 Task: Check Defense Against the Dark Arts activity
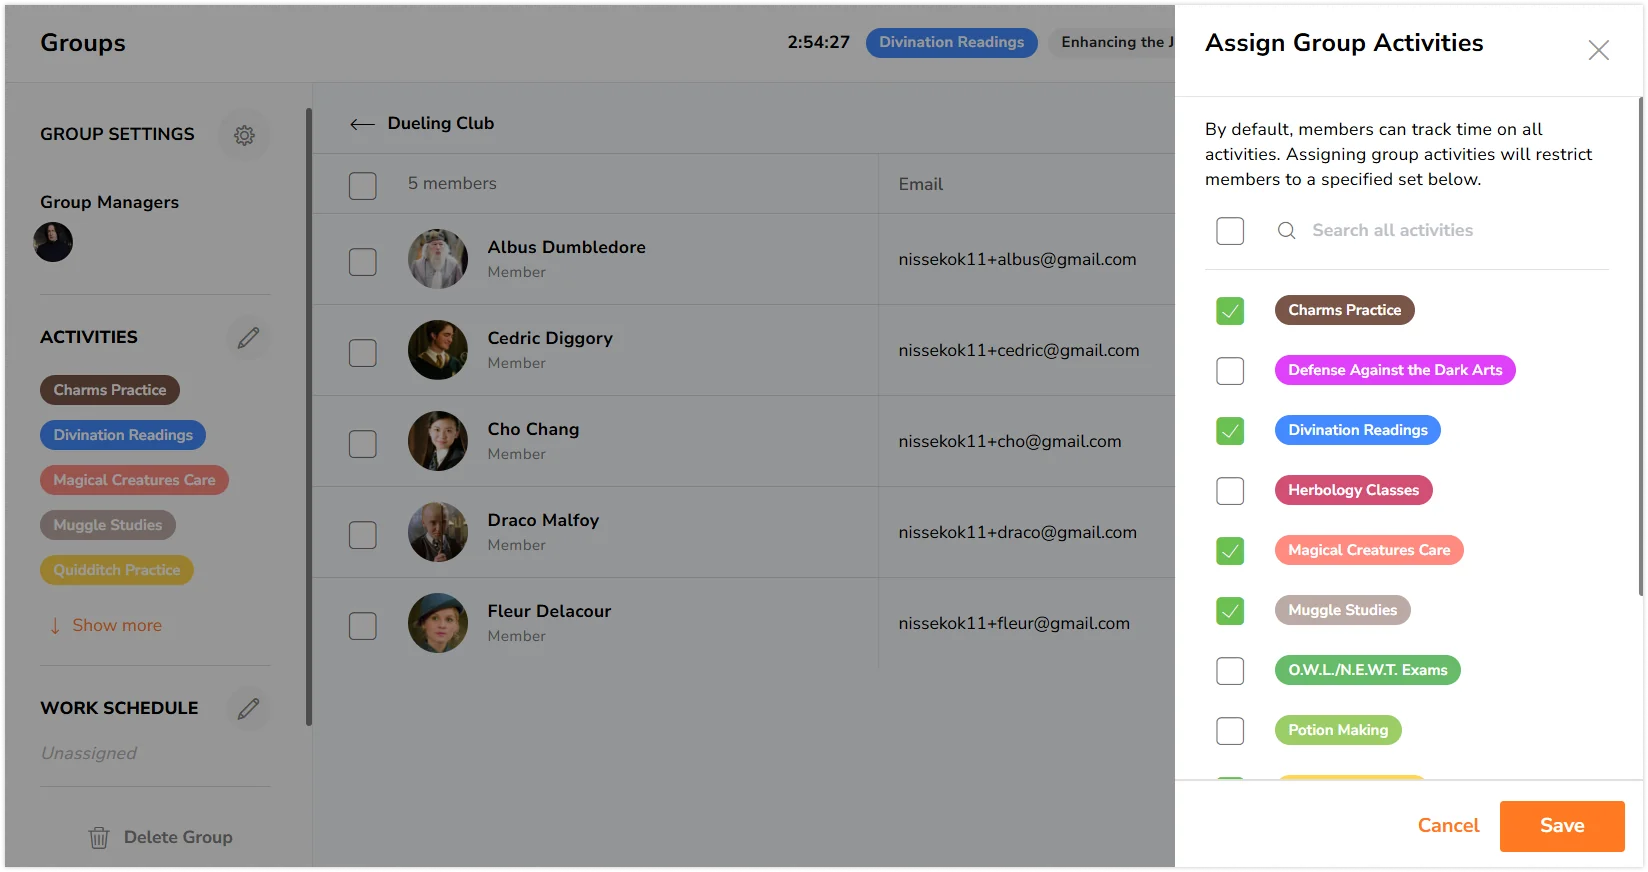pyautogui.click(x=1230, y=371)
